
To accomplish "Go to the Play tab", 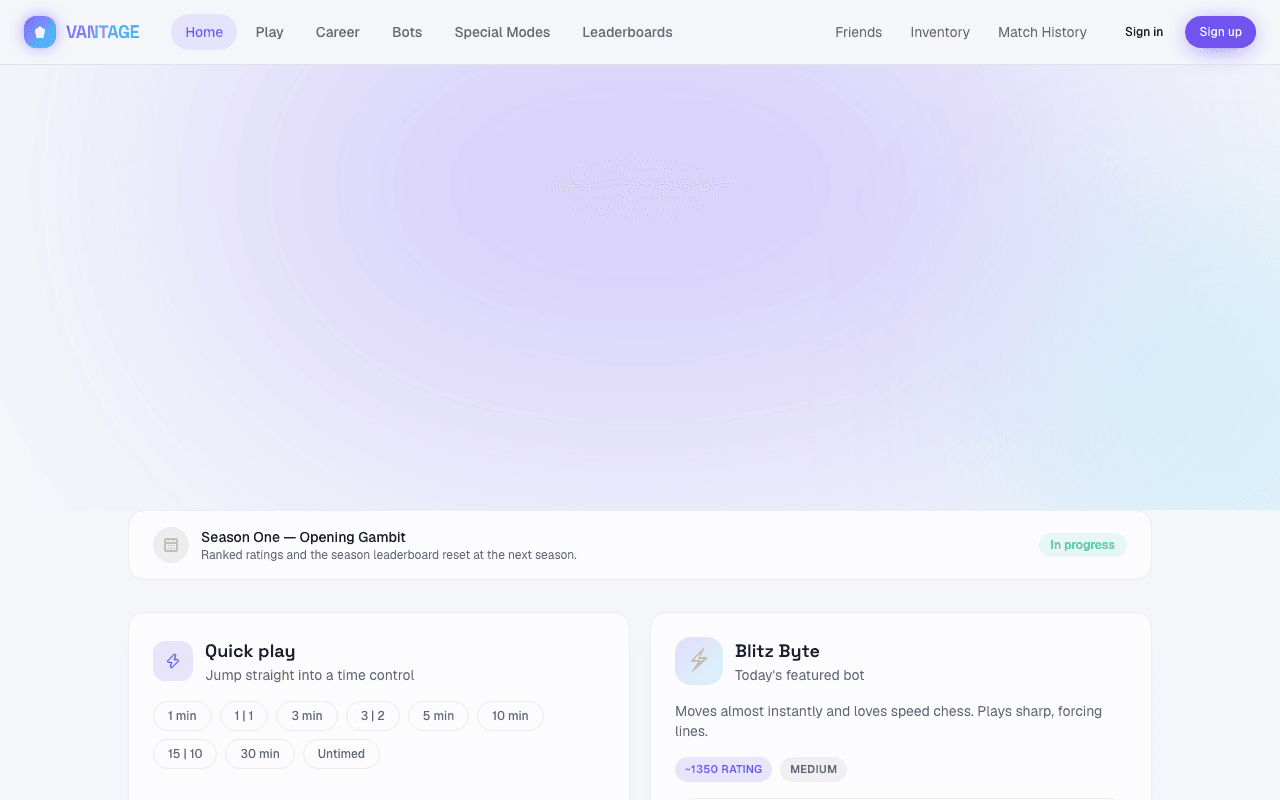I will click(x=270, y=32).
